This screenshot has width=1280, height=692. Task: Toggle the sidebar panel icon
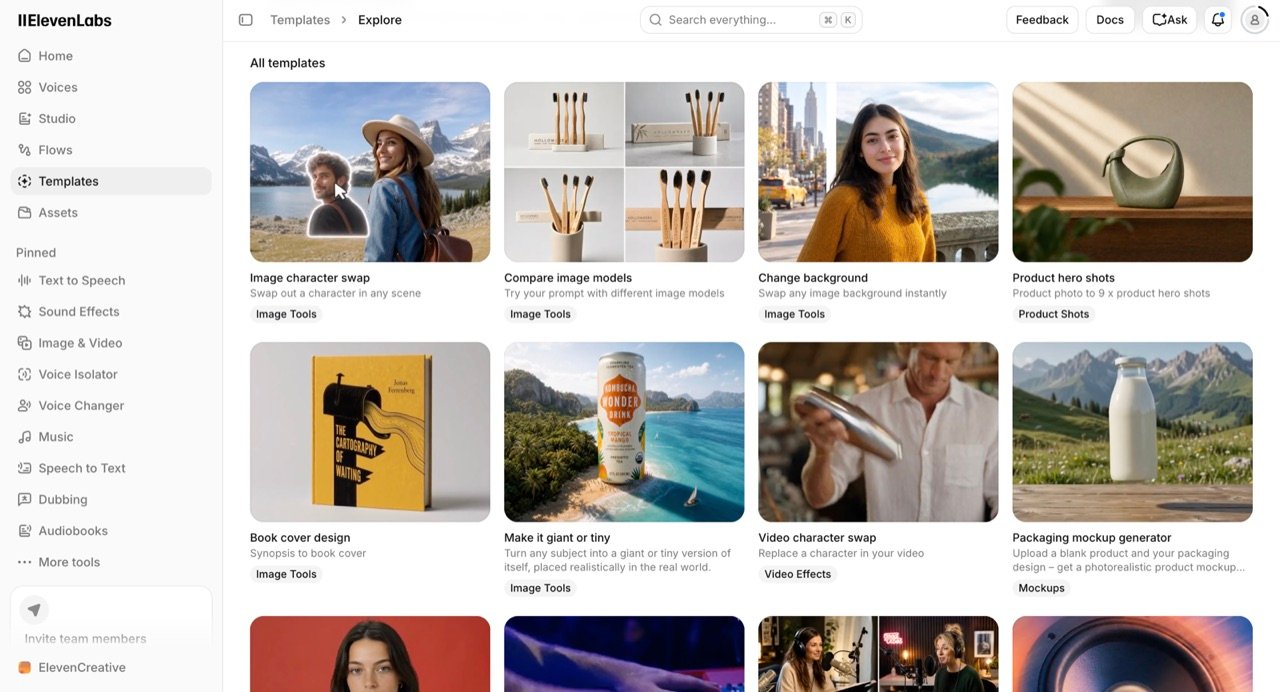click(246, 20)
